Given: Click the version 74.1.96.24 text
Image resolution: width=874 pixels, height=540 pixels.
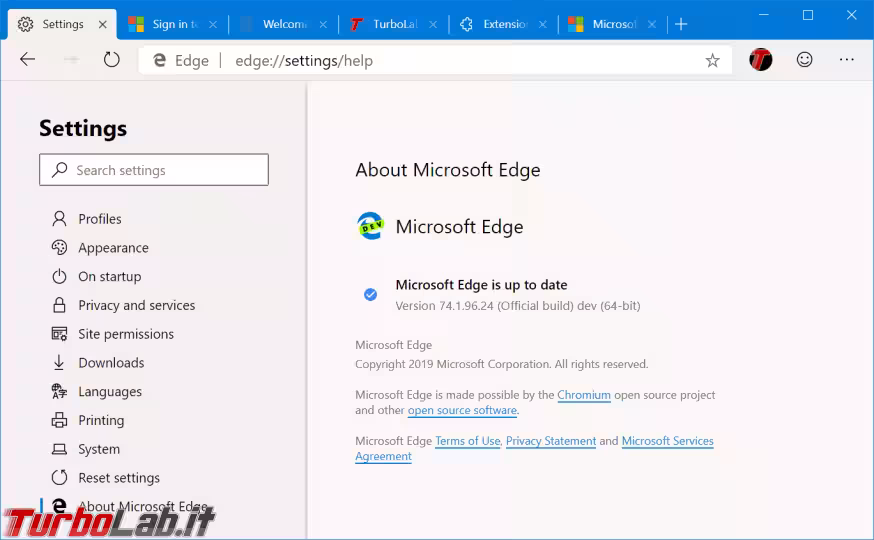Looking at the screenshot, I should tap(518, 306).
